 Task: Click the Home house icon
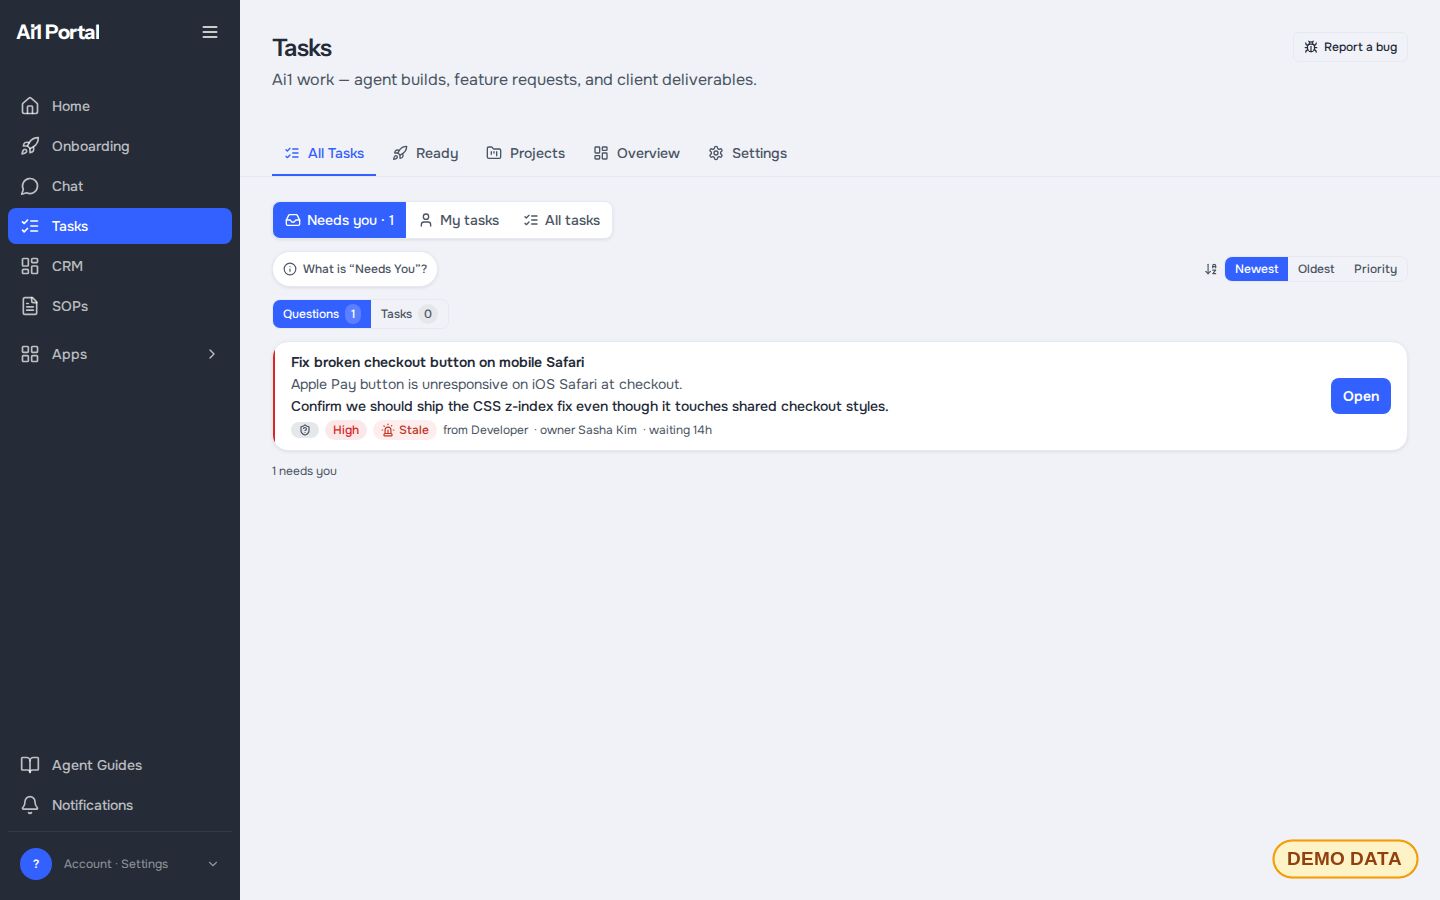(30, 106)
